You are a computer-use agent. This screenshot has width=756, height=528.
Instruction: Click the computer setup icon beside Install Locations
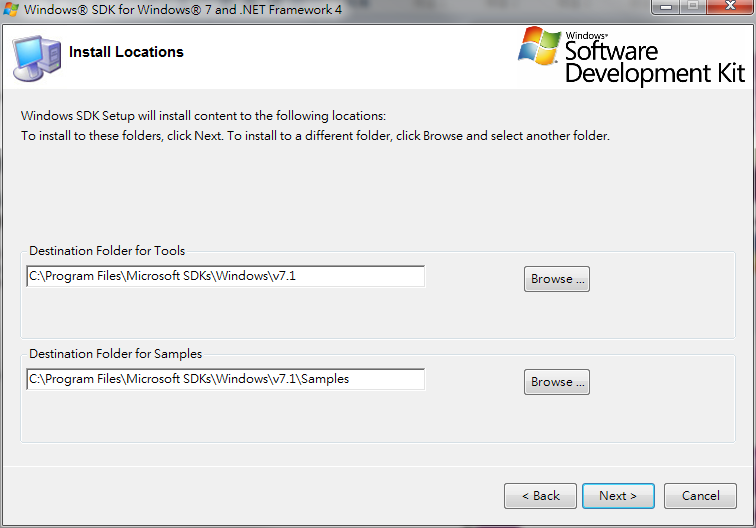(x=37, y=58)
